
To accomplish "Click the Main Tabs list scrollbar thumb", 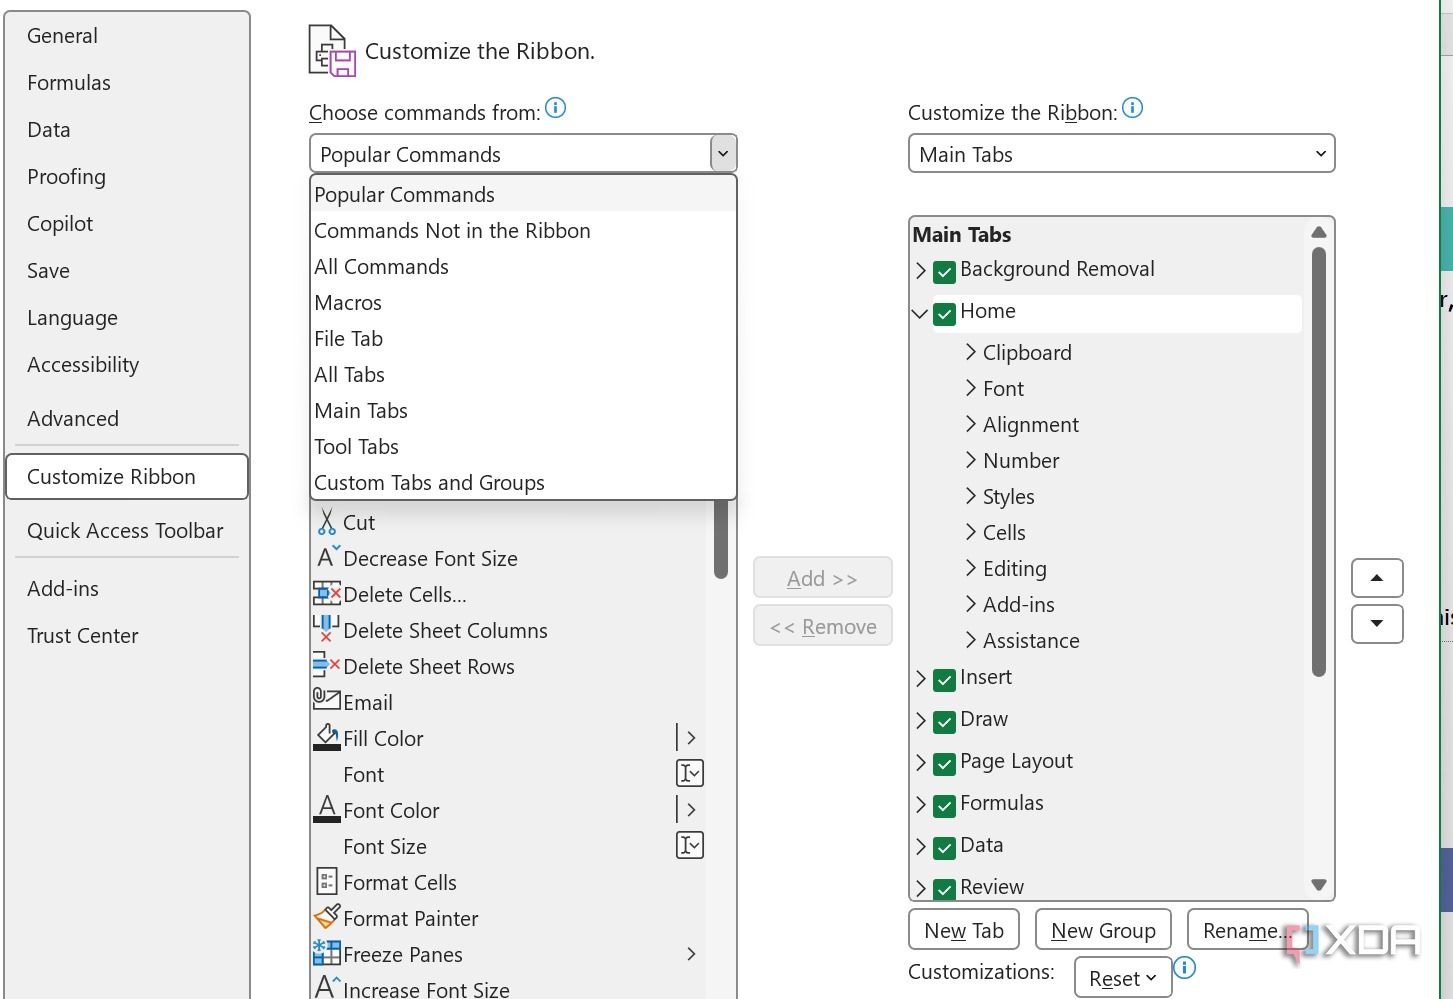I will pyautogui.click(x=1318, y=462).
